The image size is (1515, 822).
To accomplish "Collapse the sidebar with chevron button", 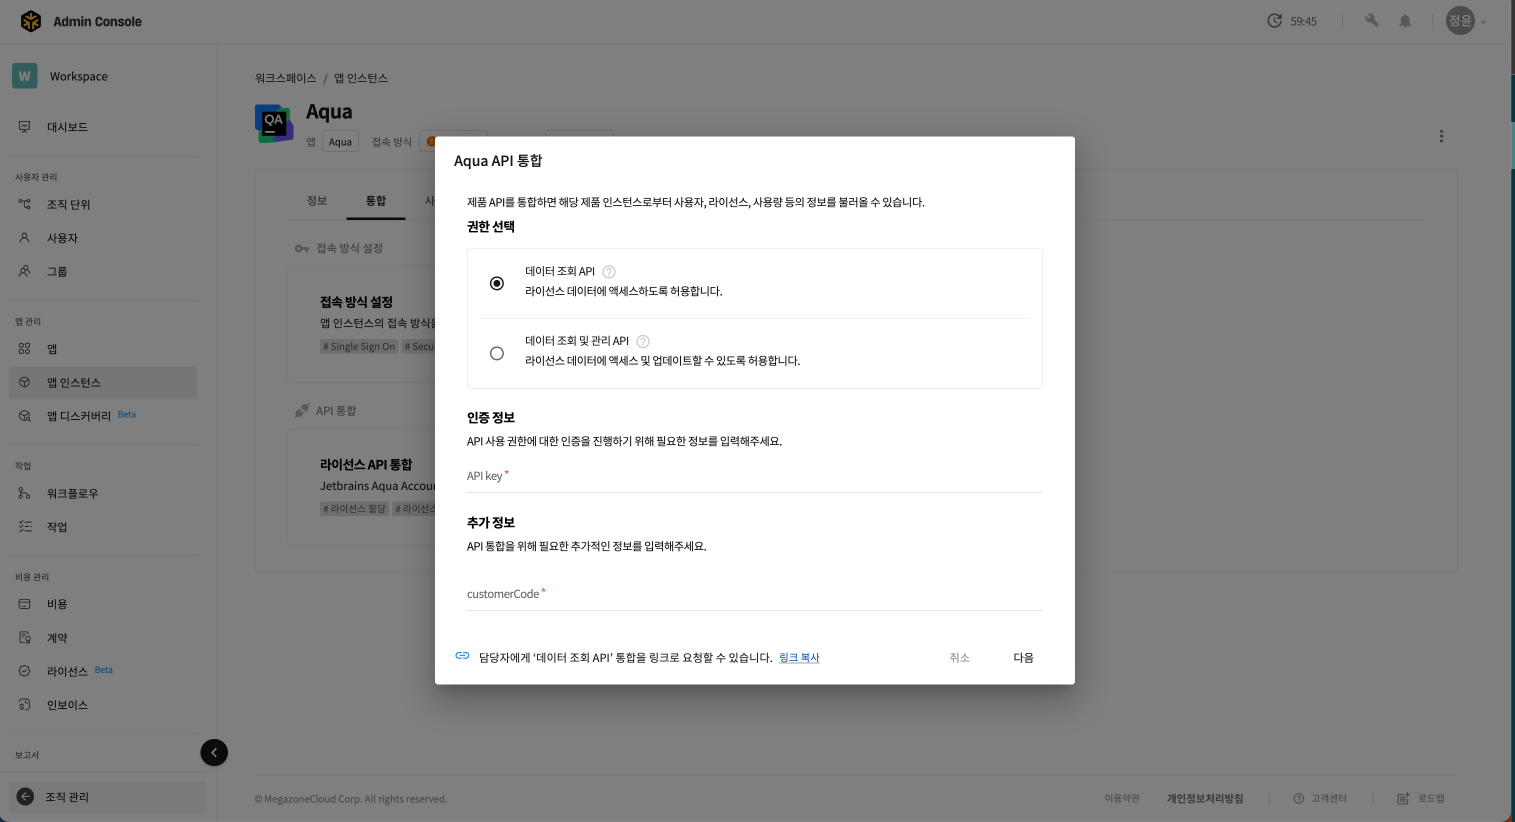I will (214, 752).
